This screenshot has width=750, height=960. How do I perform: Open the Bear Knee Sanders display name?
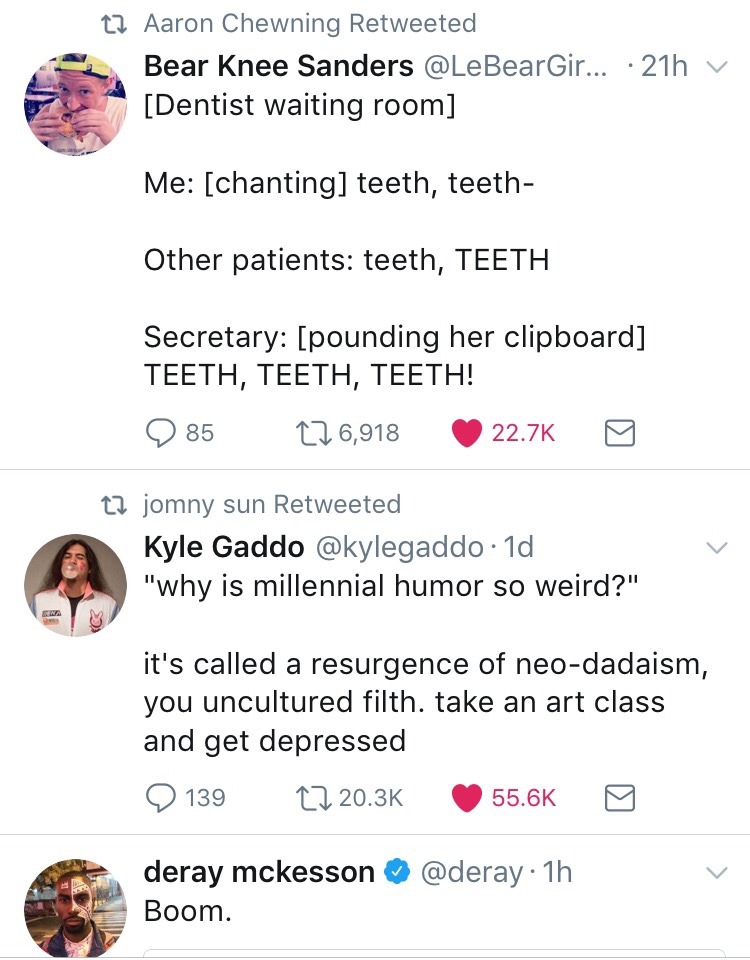point(278,66)
